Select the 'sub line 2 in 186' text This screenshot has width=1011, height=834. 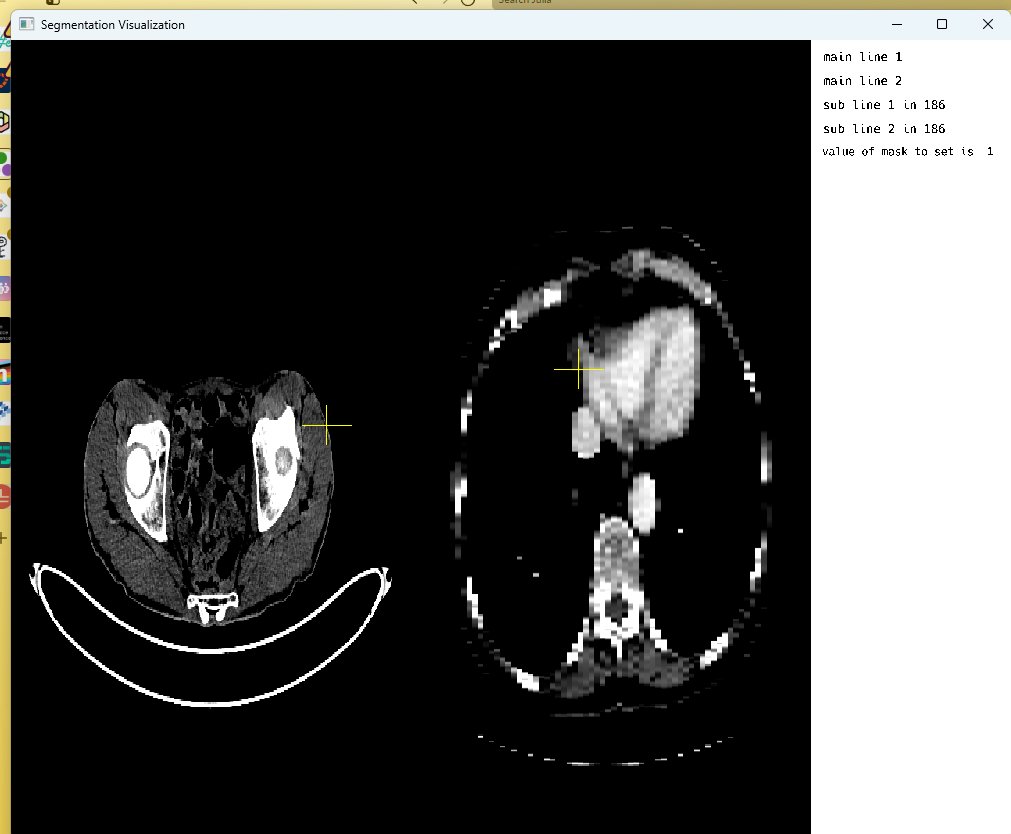tap(884, 128)
